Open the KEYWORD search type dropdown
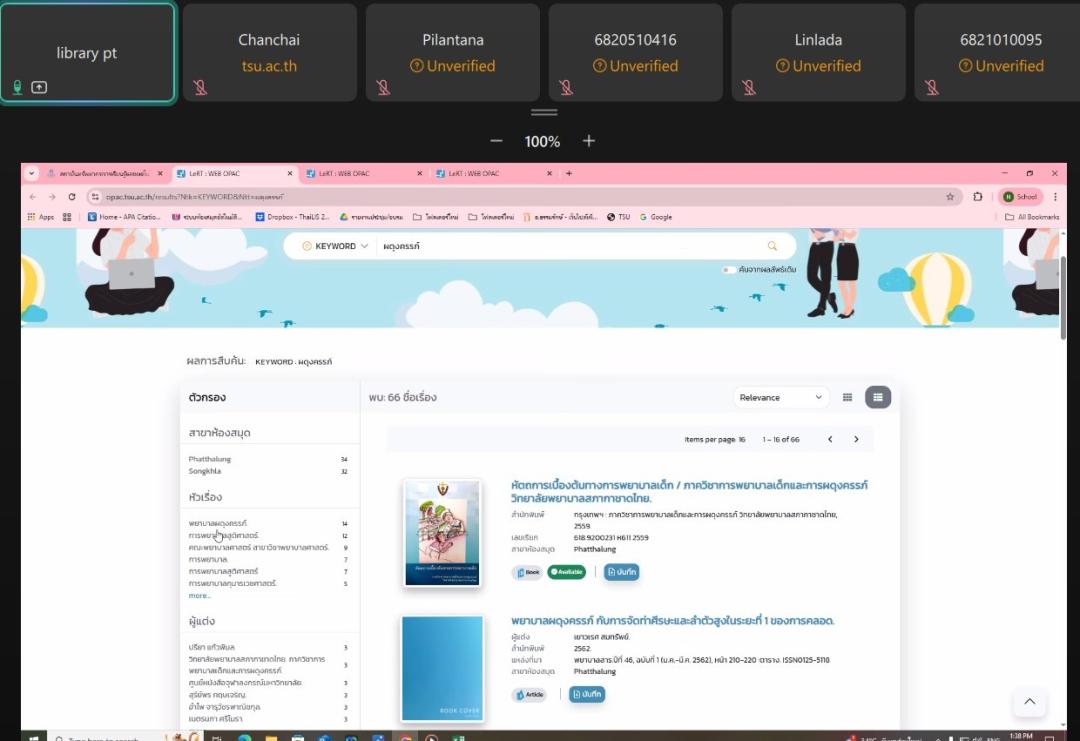Image resolution: width=1080 pixels, height=741 pixels. (335, 246)
